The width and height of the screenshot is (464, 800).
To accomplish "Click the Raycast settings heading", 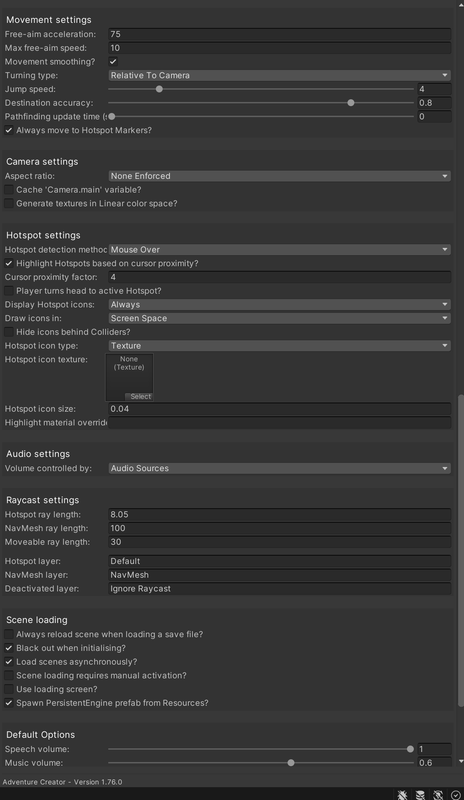I will 42,500.
